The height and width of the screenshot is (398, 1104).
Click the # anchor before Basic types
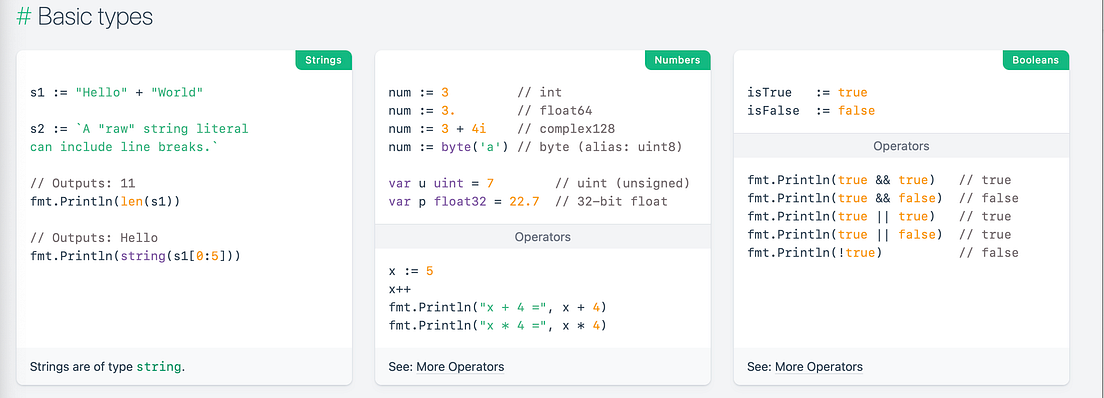click(x=24, y=17)
